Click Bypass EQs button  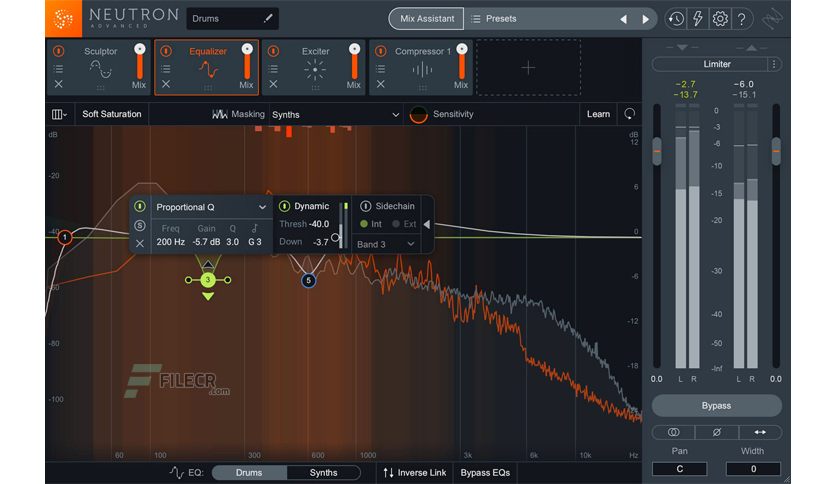pos(485,473)
